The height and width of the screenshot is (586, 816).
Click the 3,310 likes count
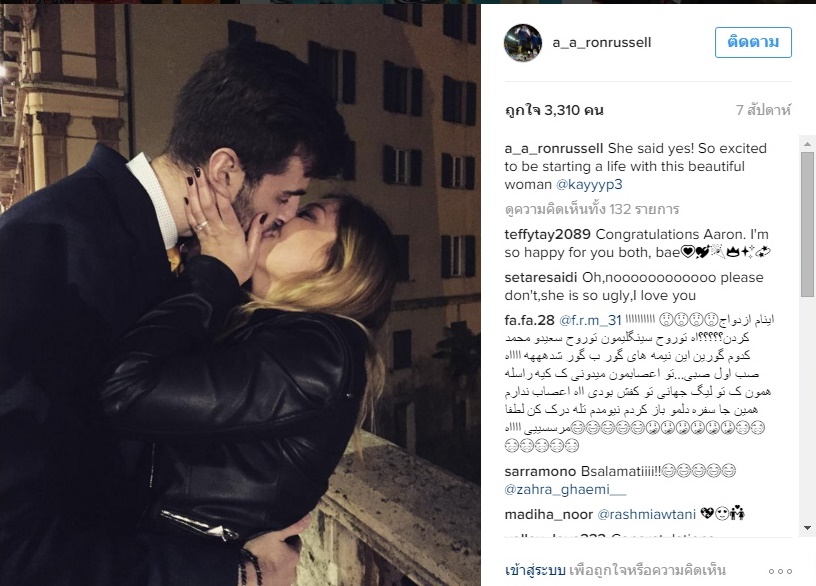click(554, 110)
